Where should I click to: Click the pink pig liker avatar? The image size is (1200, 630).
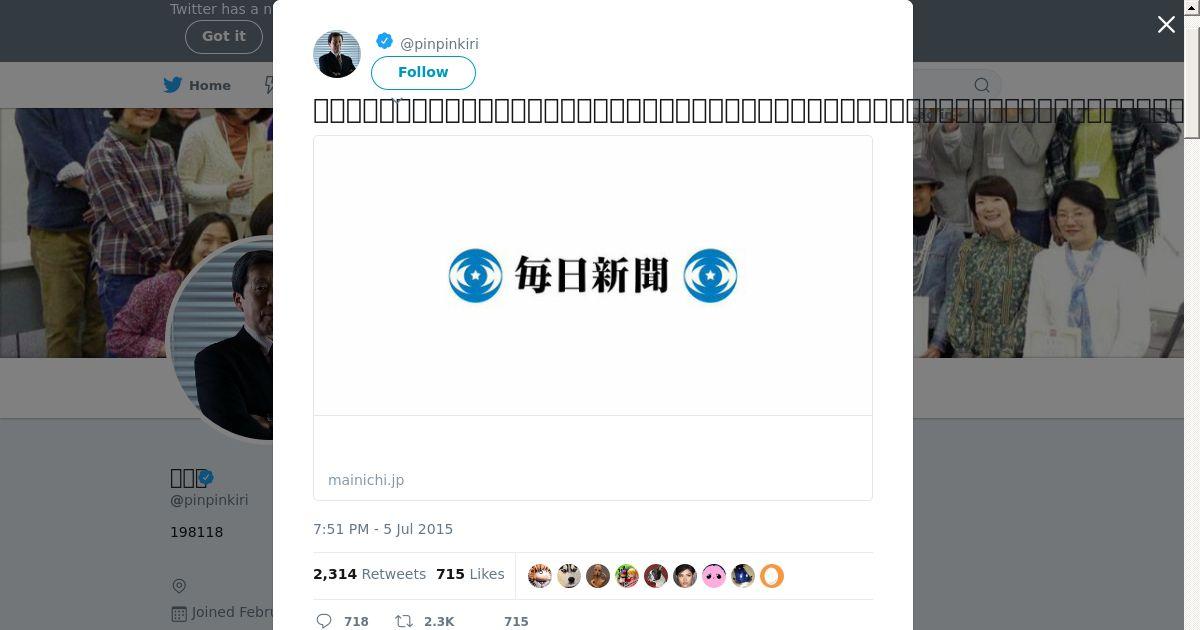click(x=714, y=576)
